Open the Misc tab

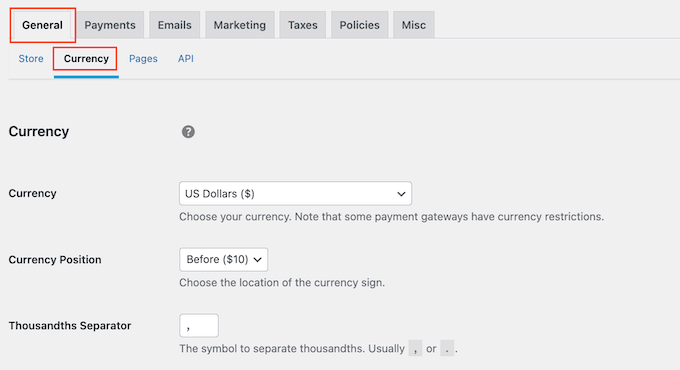pos(414,25)
